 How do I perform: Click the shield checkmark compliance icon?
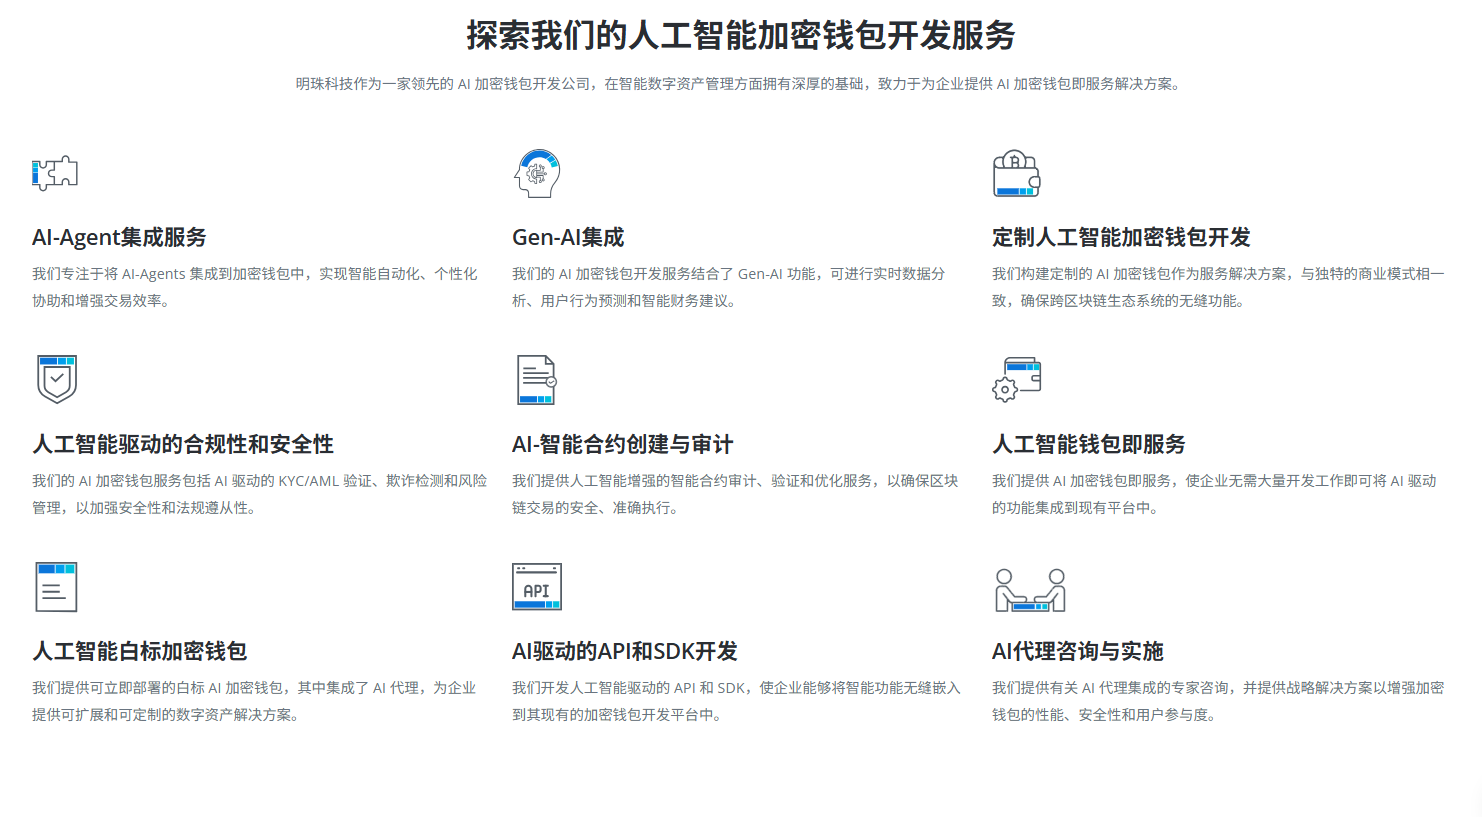[57, 379]
